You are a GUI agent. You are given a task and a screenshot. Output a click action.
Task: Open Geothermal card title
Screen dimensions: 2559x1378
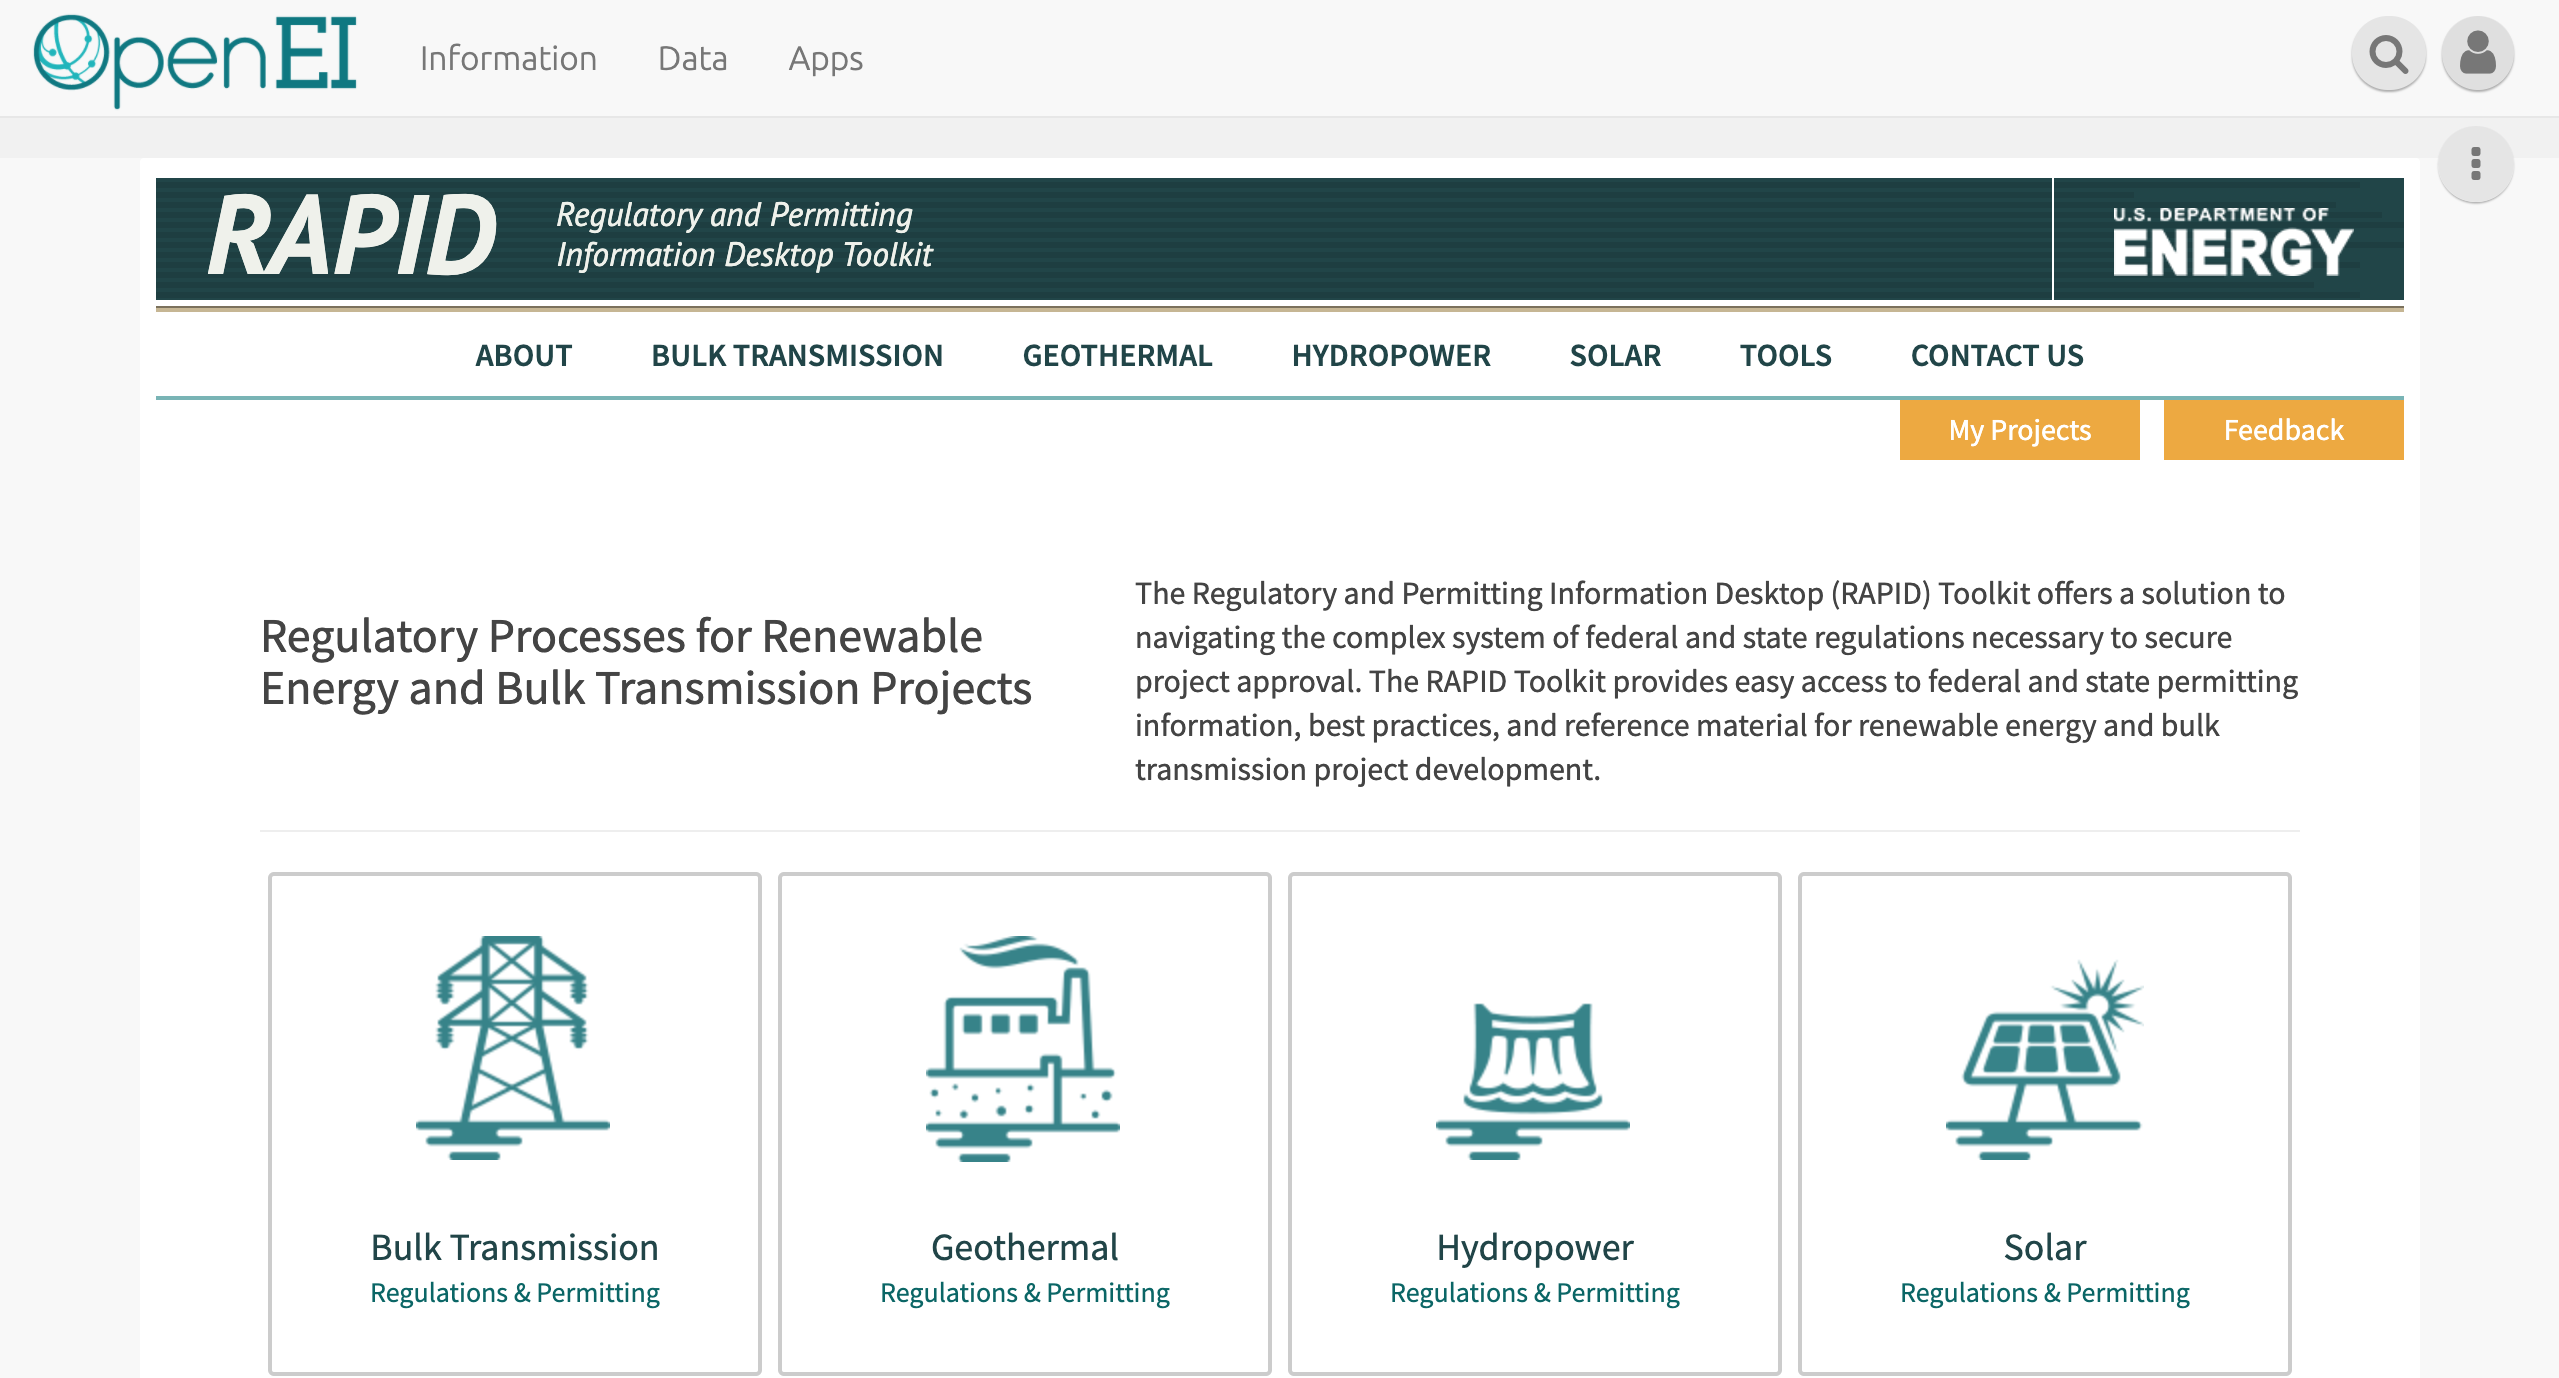pos(1024,1247)
